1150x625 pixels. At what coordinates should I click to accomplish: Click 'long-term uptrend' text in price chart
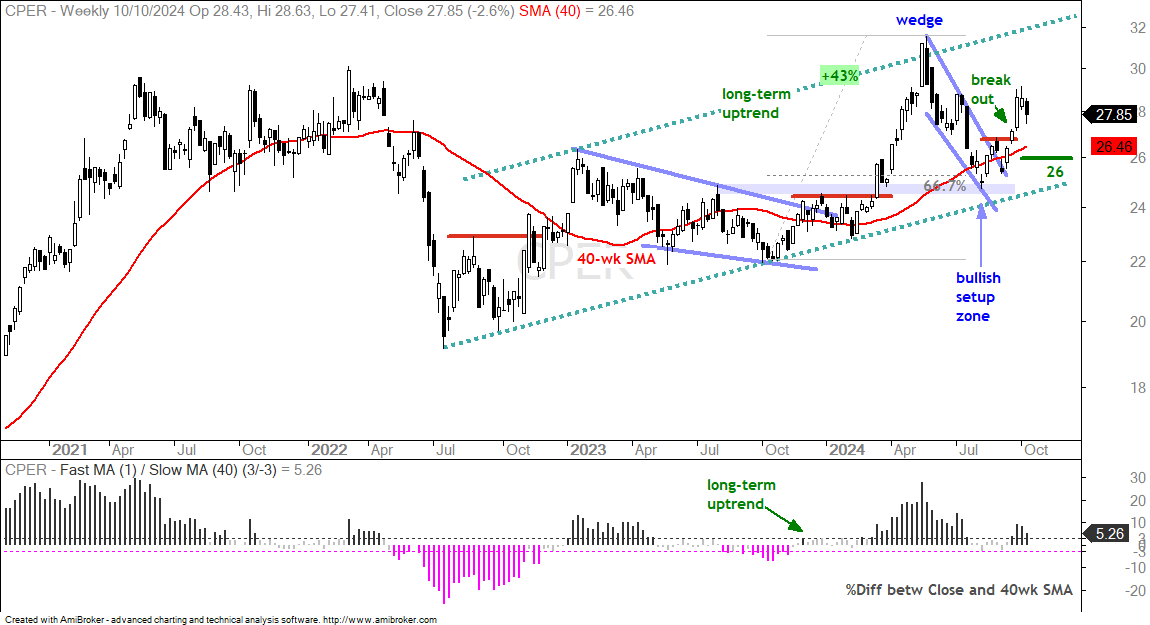coord(756,103)
